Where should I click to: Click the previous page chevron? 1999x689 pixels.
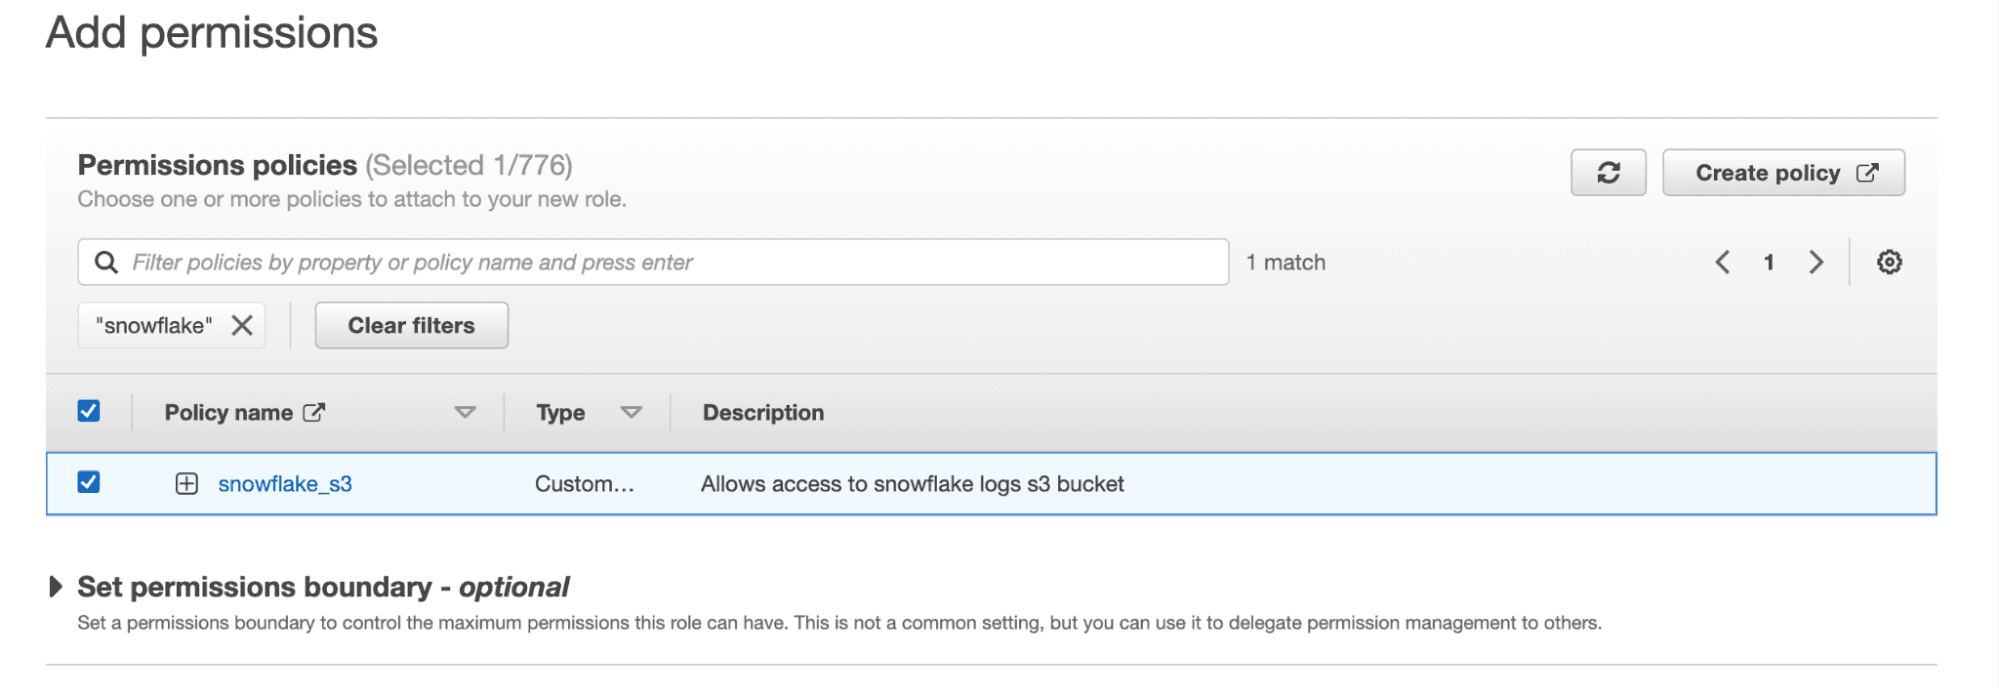point(1721,262)
